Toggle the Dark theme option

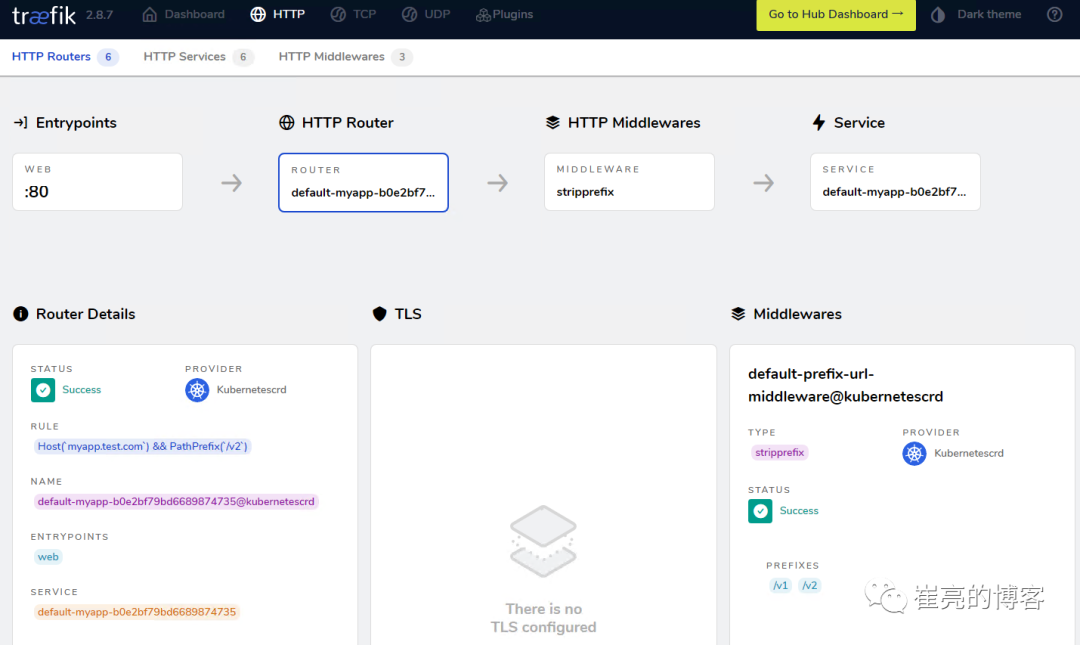point(975,14)
